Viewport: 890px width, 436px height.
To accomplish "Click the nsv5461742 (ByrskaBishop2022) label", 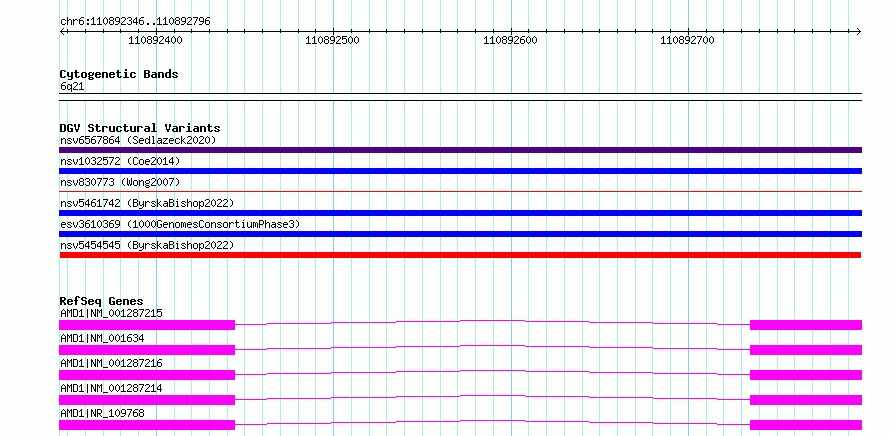I will pyautogui.click(x=147, y=203).
